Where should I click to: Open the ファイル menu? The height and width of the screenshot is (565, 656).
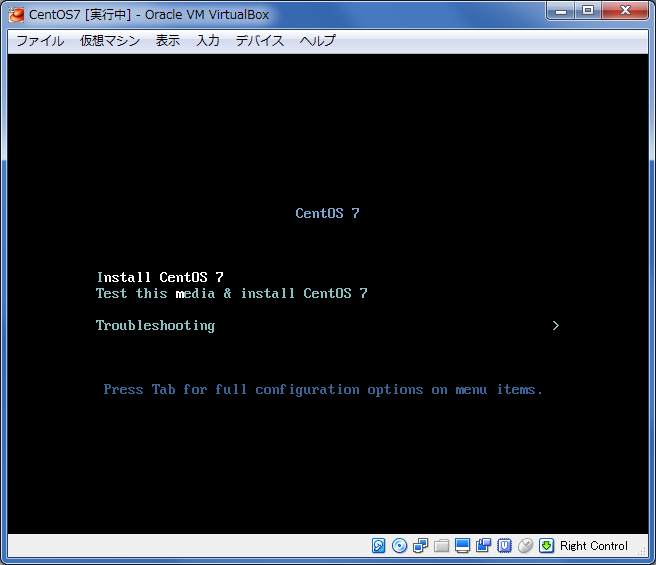tap(40, 41)
